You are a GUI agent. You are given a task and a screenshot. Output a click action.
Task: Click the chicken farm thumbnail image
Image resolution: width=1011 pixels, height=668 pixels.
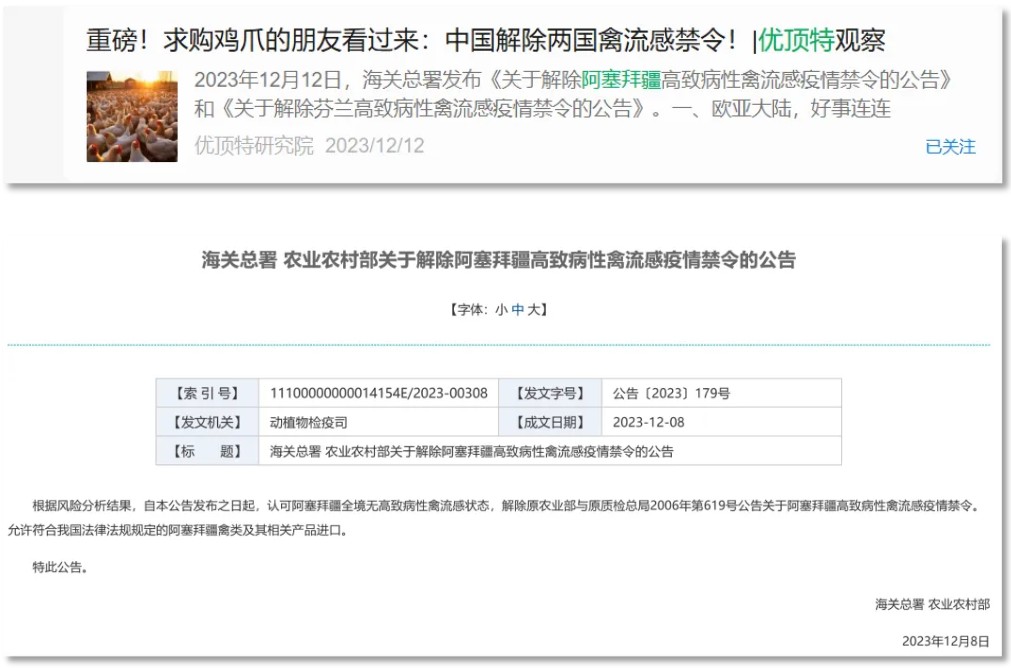click(x=132, y=116)
